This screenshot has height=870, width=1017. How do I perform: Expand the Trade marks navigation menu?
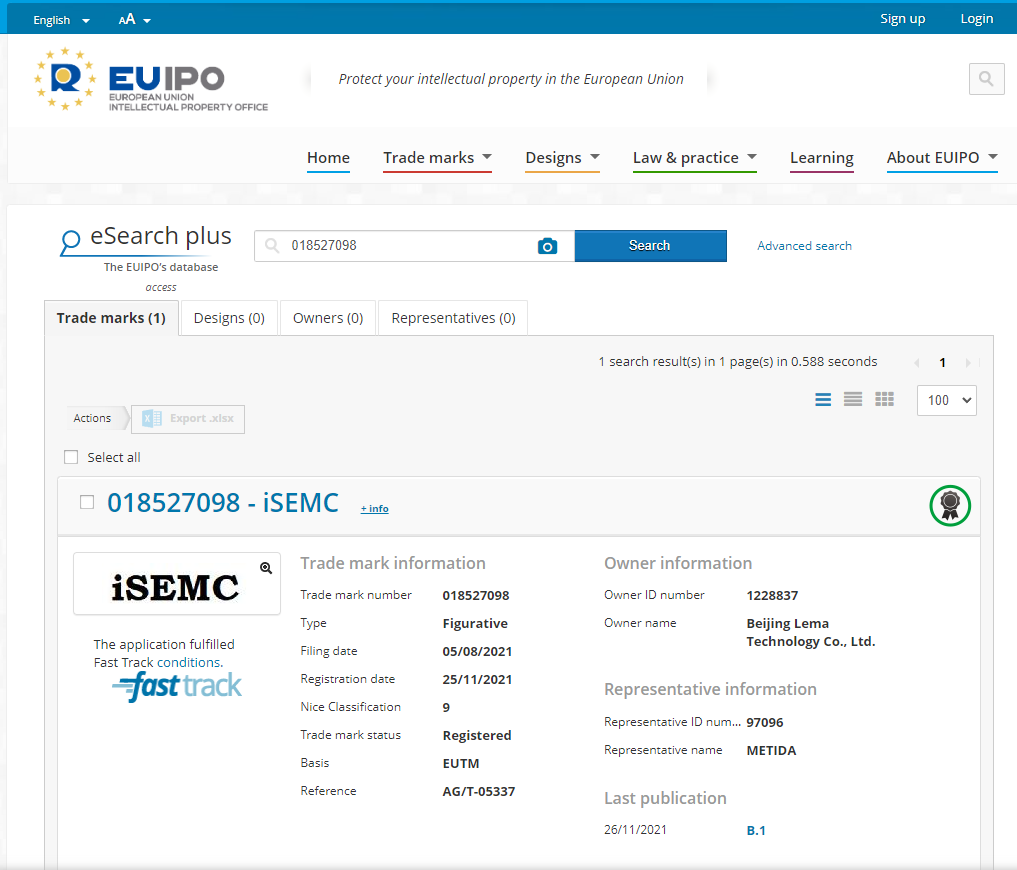(x=437, y=158)
